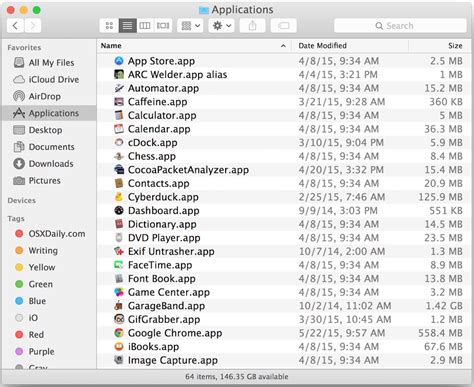Viewport: 474px width, 387px height.
Task: Switch to Cover Flow view
Action: [163, 26]
